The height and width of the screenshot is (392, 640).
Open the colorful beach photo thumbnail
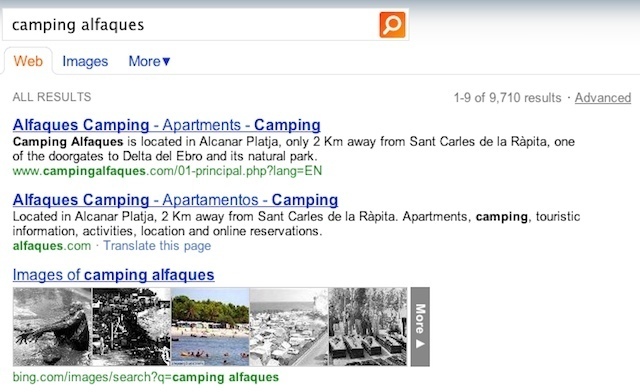pyautogui.click(x=210, y=327)
